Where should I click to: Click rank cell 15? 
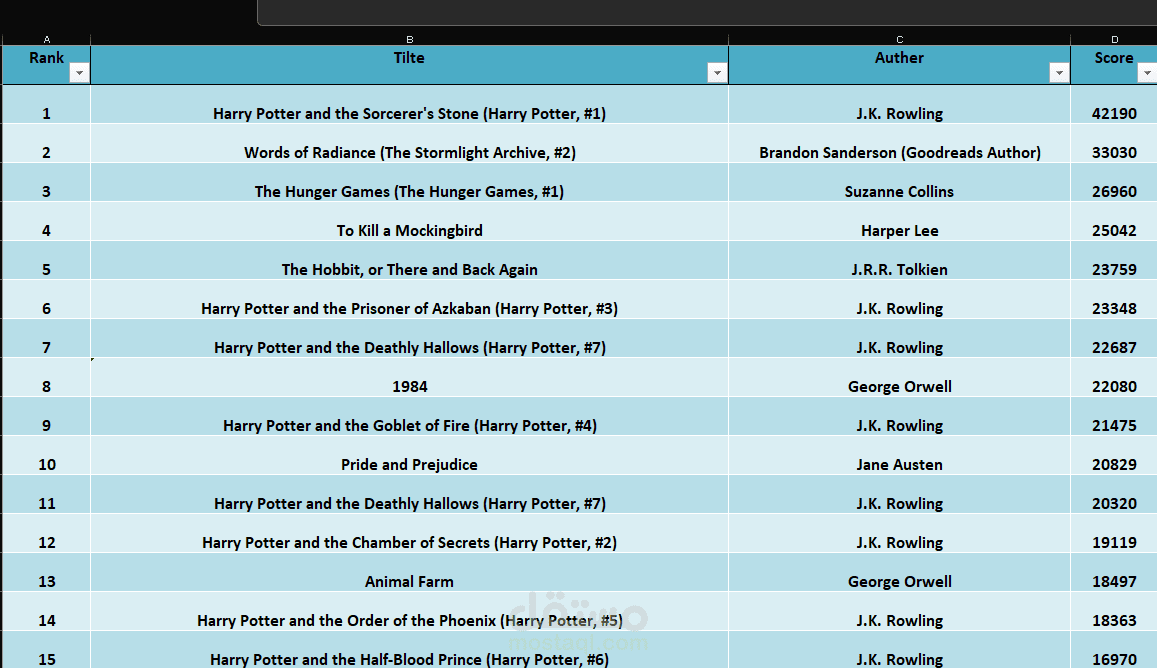(46, 651)
